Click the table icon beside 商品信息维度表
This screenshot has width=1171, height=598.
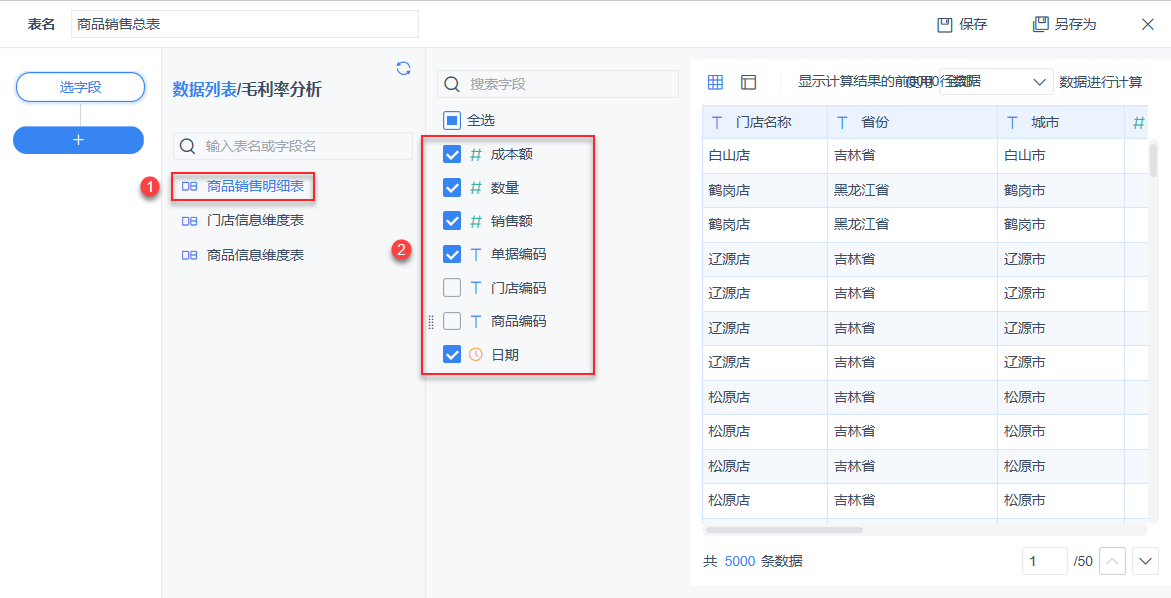[x=190, y=255]
